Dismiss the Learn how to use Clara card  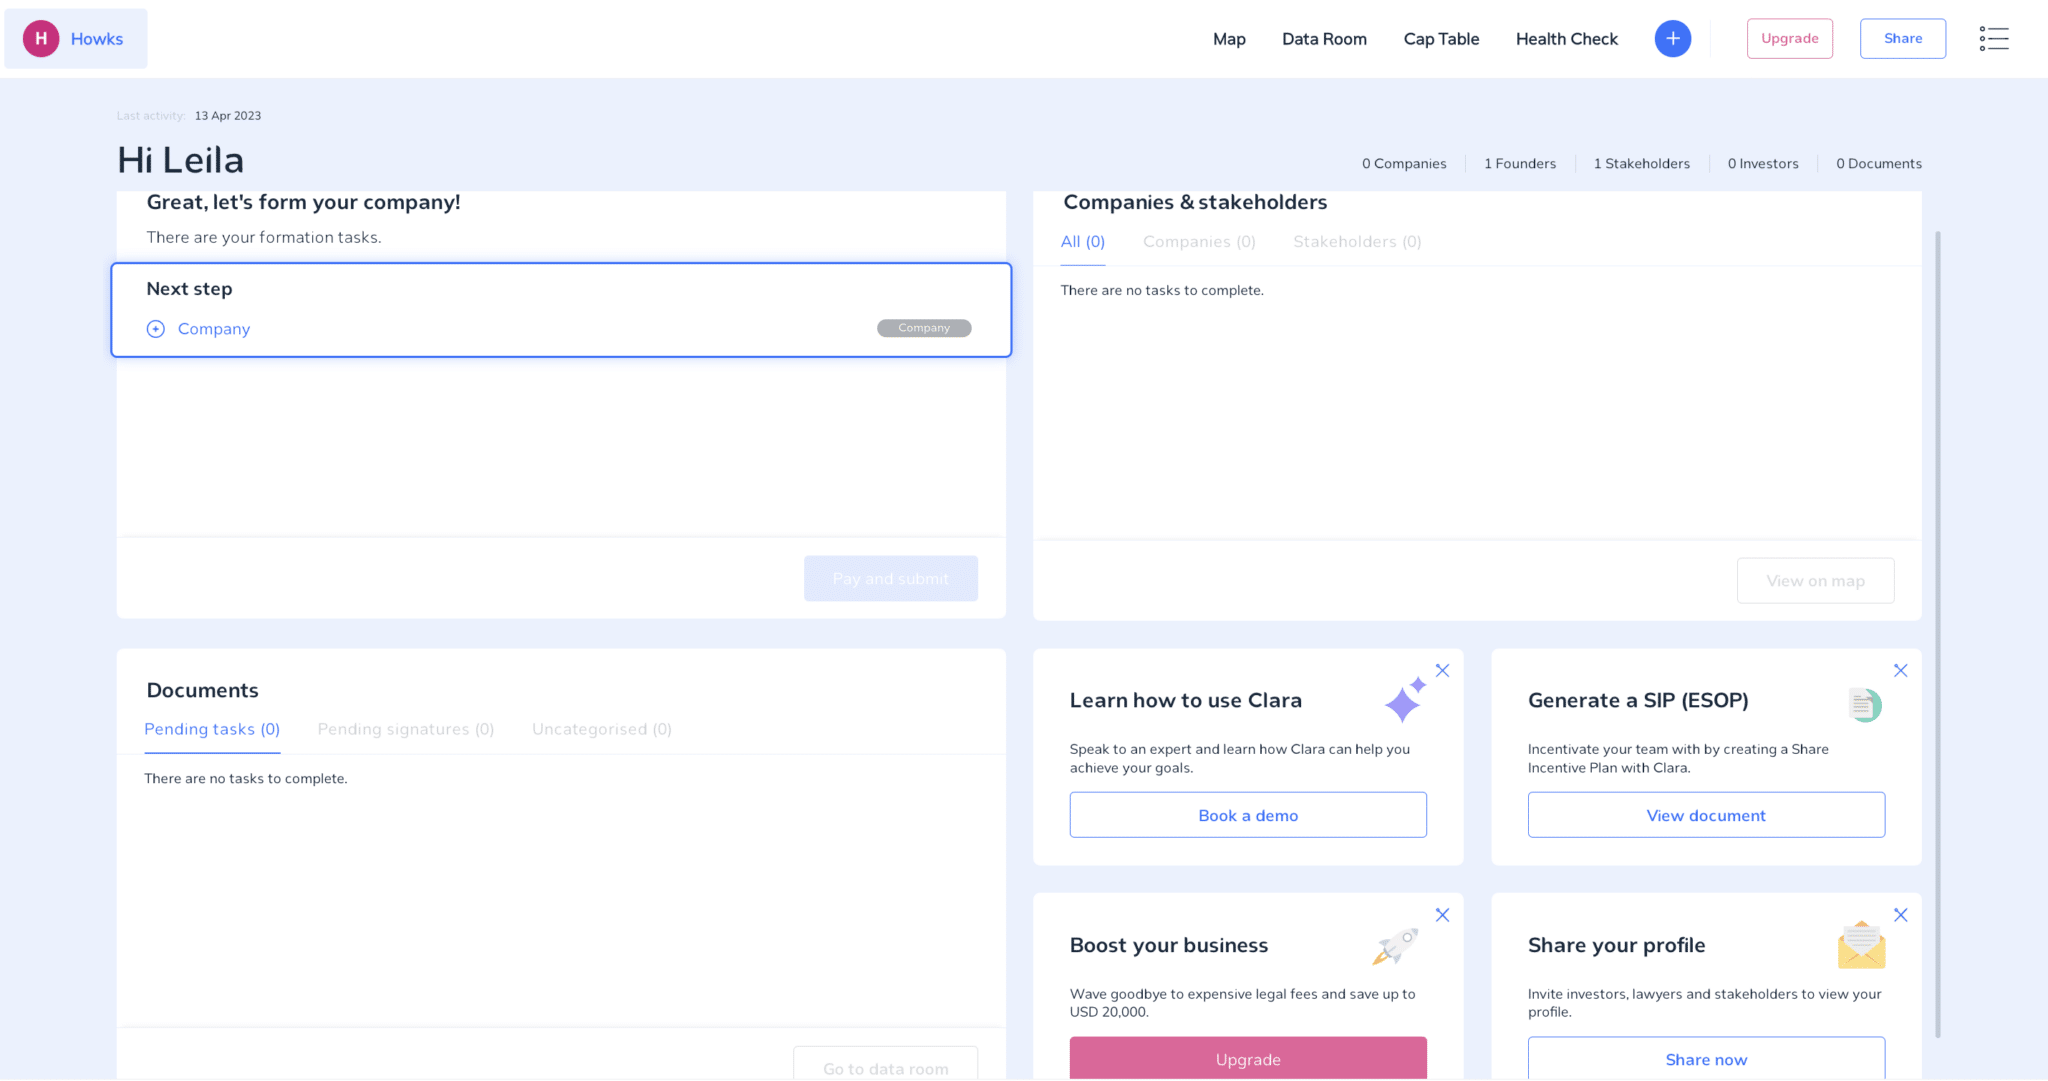point(1443,670)
